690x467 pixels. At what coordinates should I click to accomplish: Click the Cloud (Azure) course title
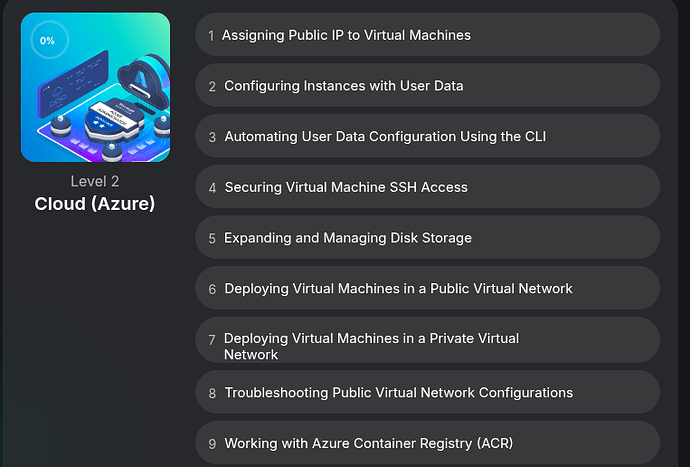[x=95, y=204]
